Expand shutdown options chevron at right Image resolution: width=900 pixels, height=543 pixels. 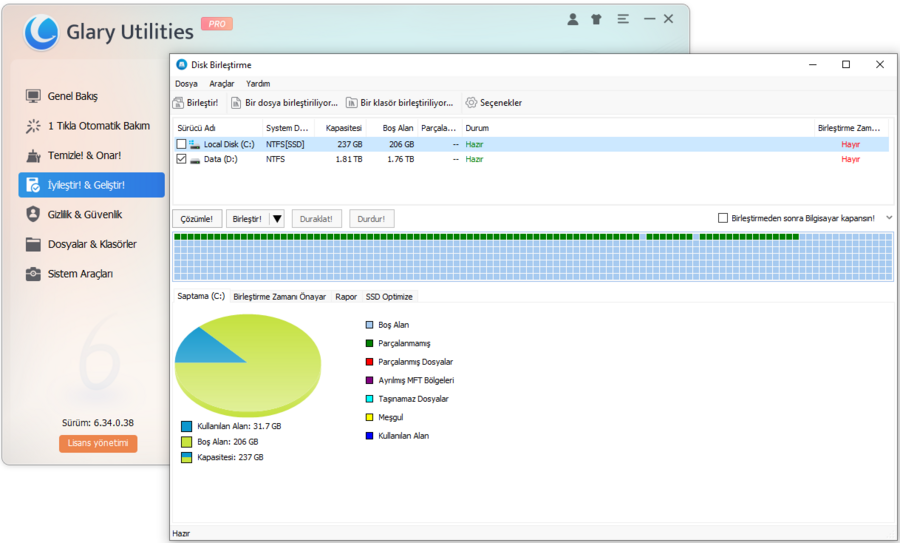(889, 218)
